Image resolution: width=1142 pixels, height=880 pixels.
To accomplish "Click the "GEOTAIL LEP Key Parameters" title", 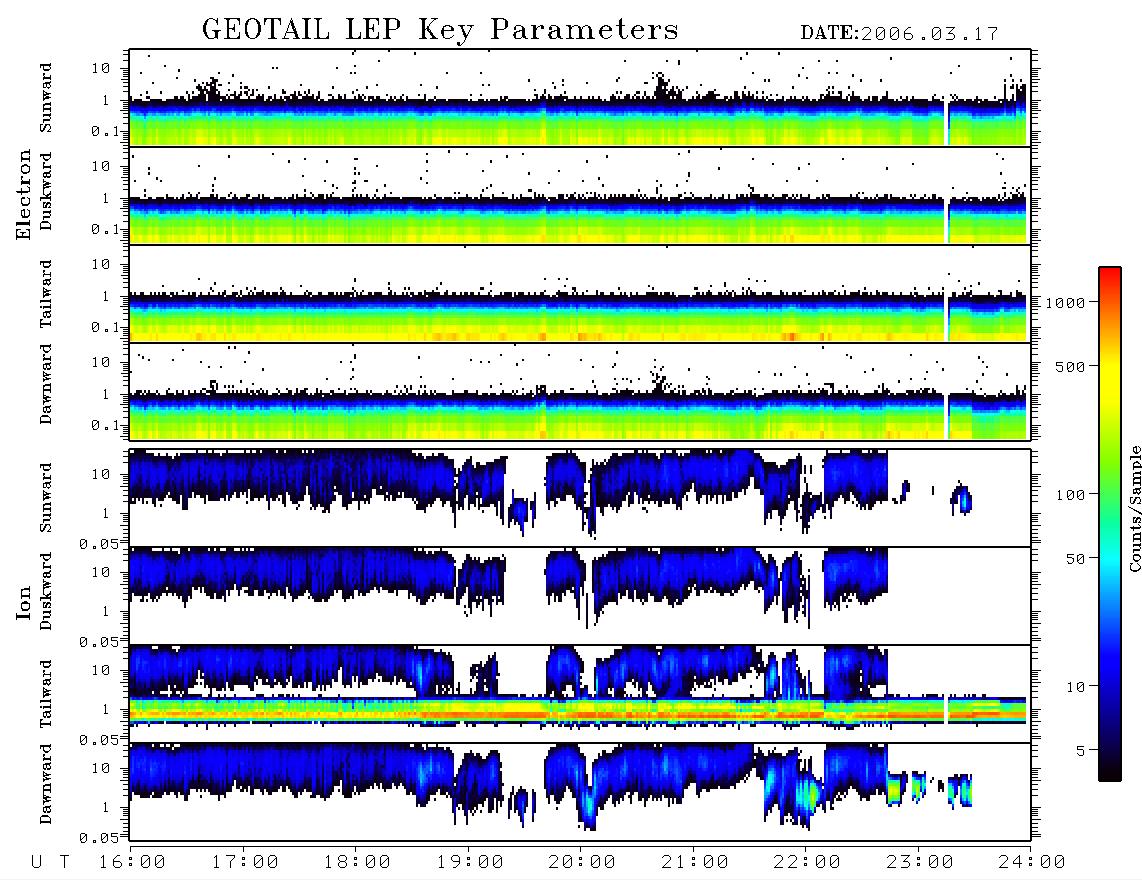I will (440, 30).
